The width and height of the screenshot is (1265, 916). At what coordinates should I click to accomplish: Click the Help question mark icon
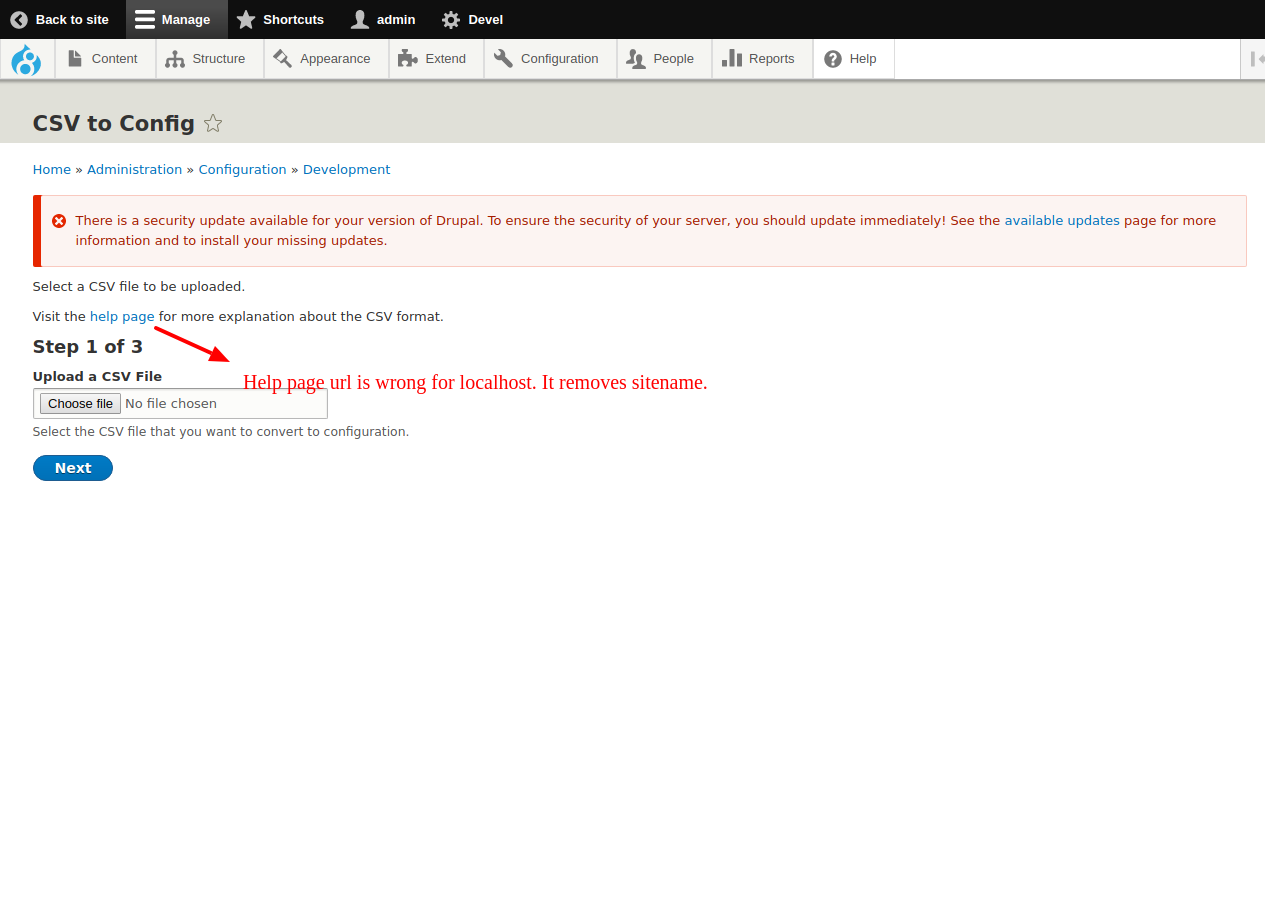click(833, 59)
